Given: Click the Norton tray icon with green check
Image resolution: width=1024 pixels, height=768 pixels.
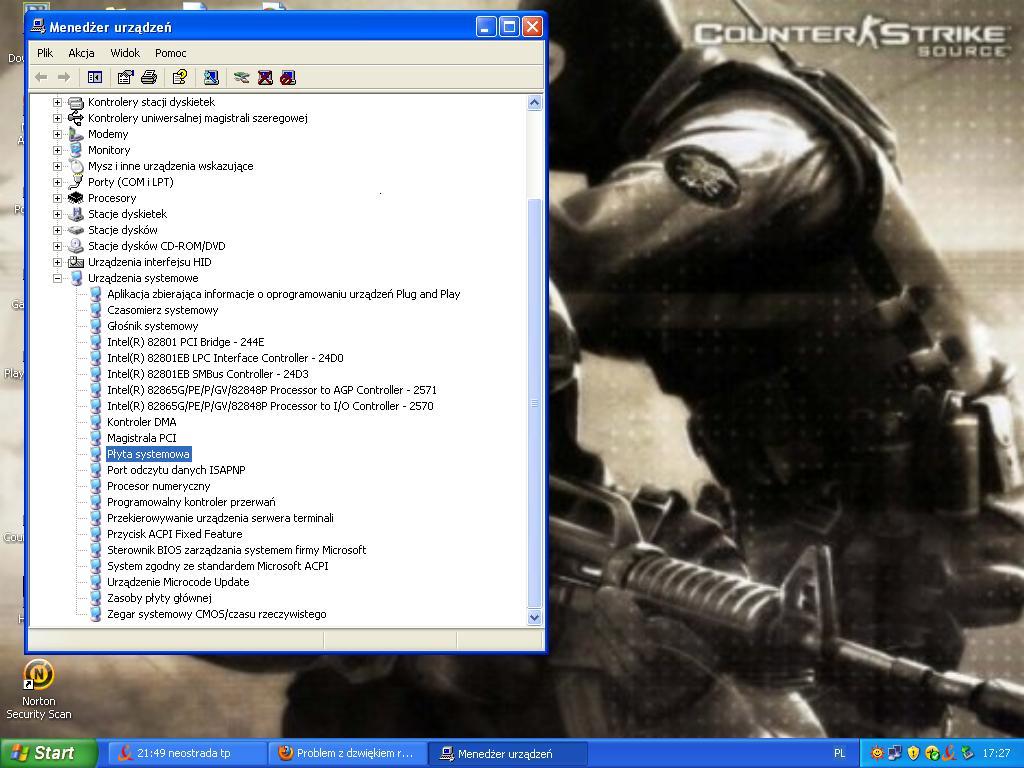Looking at the screenshot, I should [931, 753].
